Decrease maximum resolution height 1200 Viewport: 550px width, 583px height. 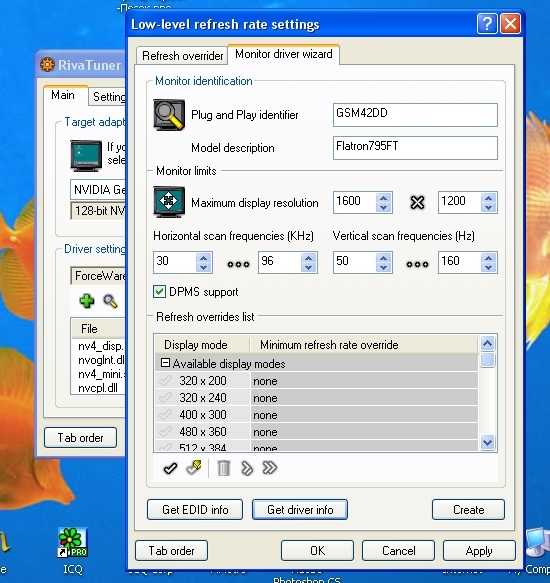point(488,207)
